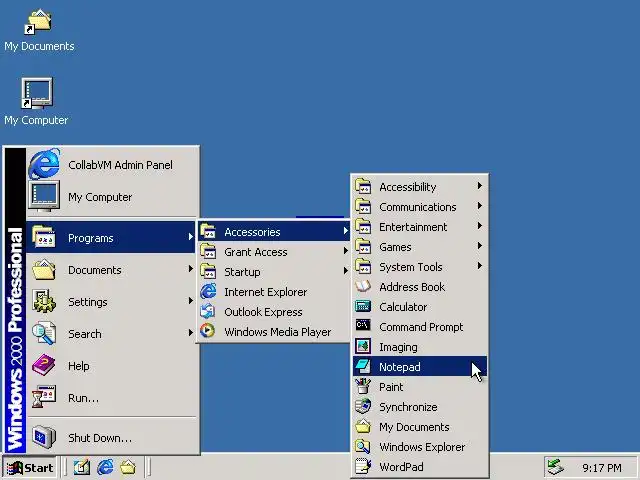Viewport: 640px width, 480px height.
Task: Launch Paint from the Accessories list
Action: click(420, 387)
